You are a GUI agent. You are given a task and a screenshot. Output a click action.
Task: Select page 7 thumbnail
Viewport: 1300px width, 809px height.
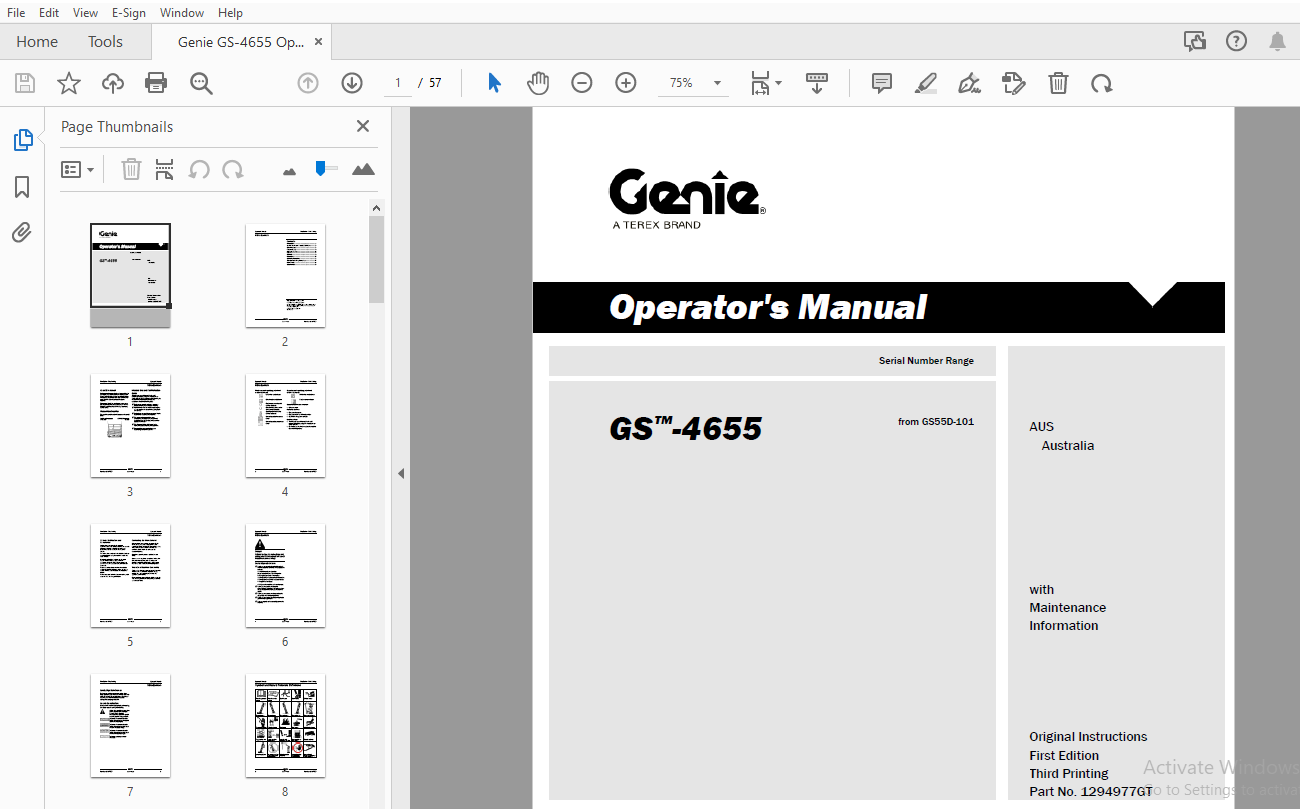pos(130,725)
